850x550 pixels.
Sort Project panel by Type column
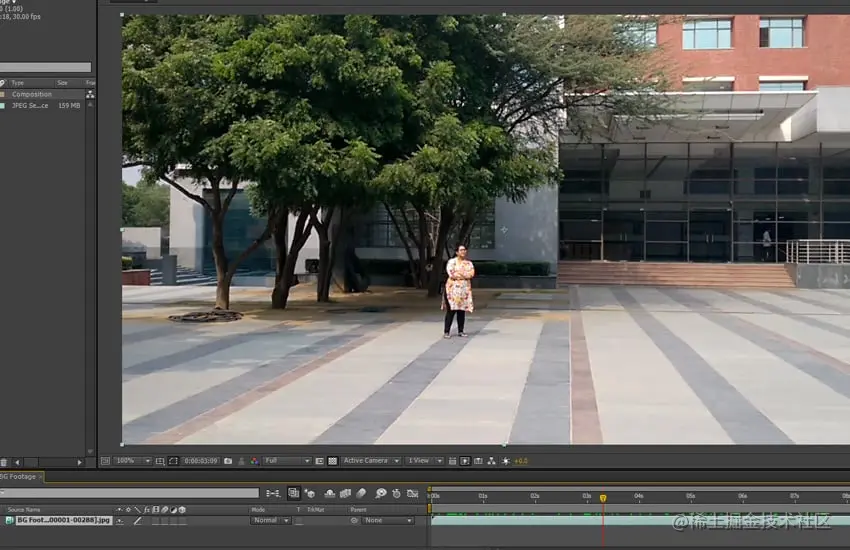[x=18, y=83]
